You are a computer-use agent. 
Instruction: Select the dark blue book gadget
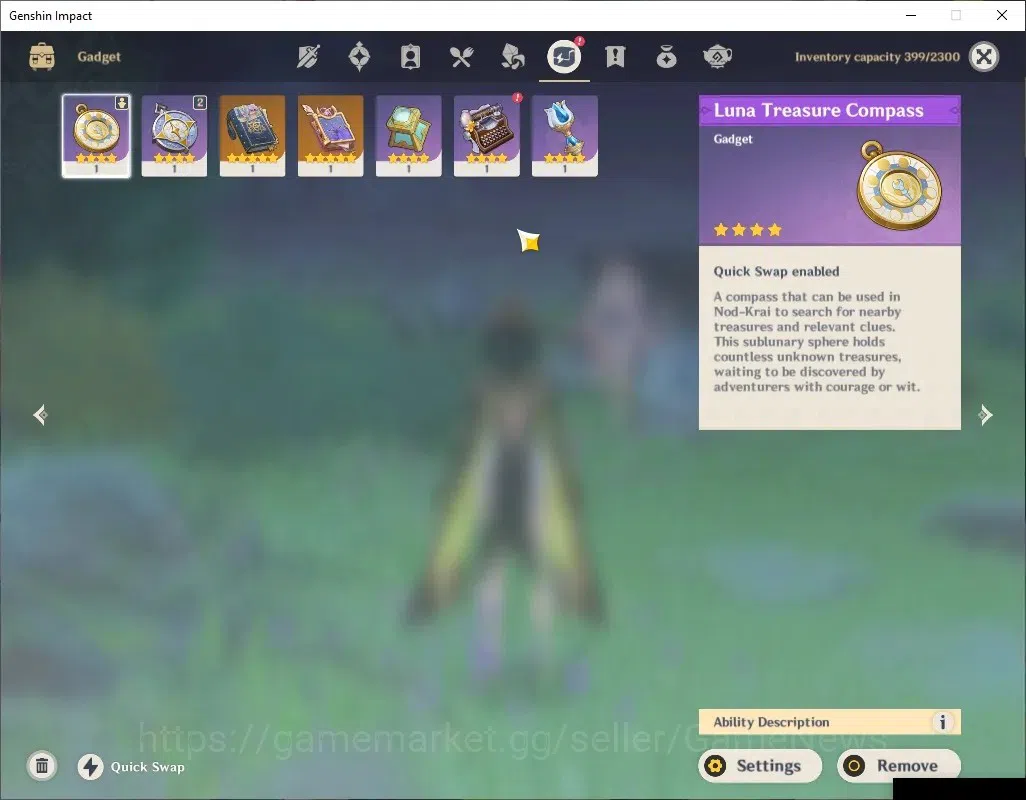click(x=252, y=135)
